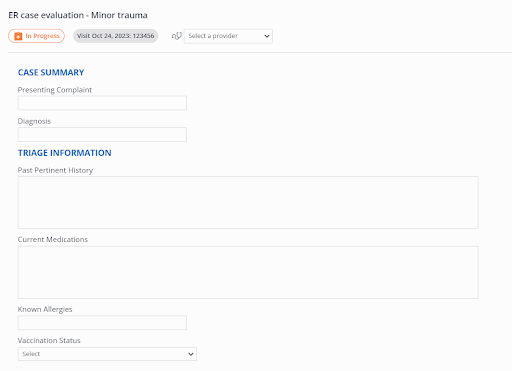Click the provider dropdown chevron arrow
The image size is (512, 371).
coord(267,36)
